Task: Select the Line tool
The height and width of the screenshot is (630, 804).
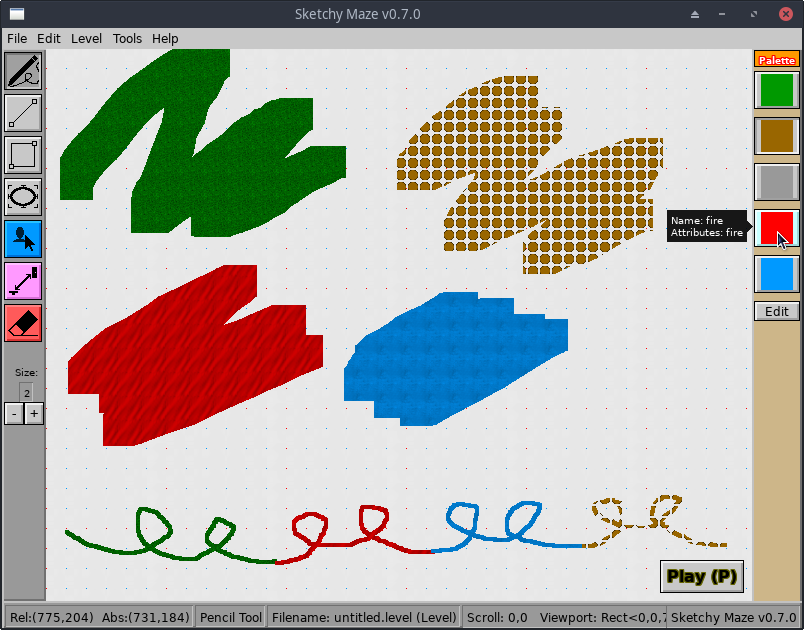Action: pos(23,113)
